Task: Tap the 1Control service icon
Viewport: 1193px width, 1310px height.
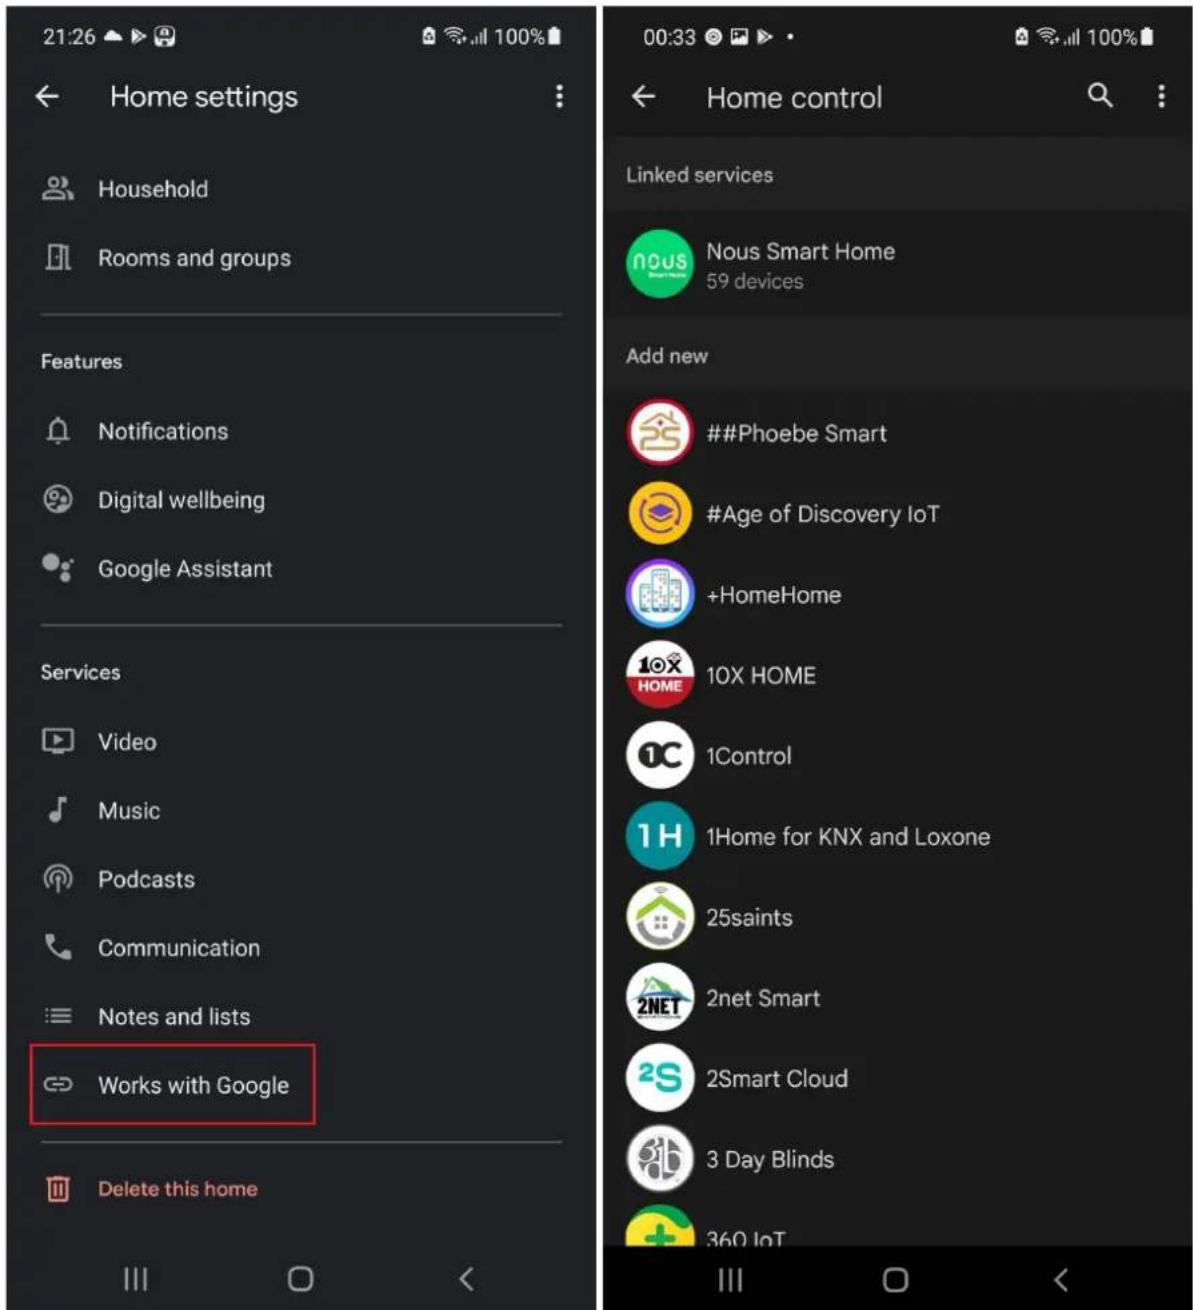Action: click(659, 756)
